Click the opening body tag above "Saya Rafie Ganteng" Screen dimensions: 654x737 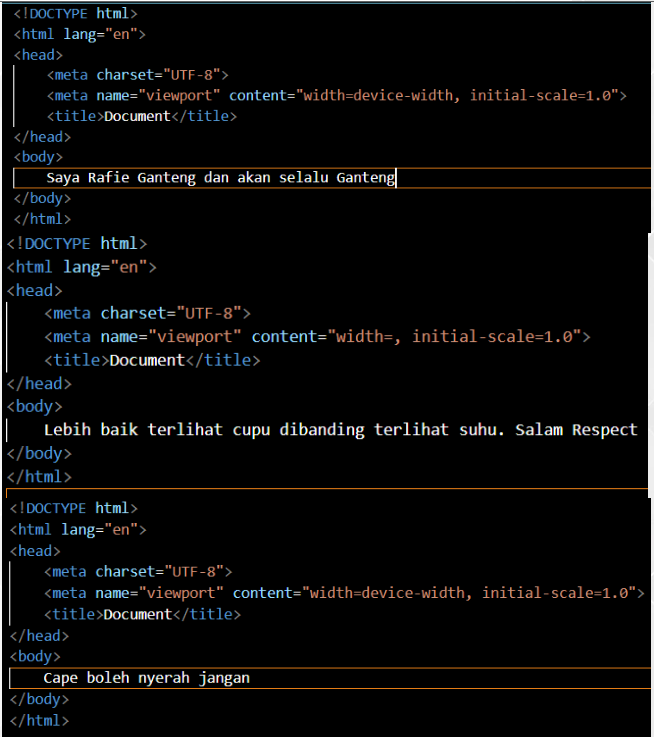point(38,157)
